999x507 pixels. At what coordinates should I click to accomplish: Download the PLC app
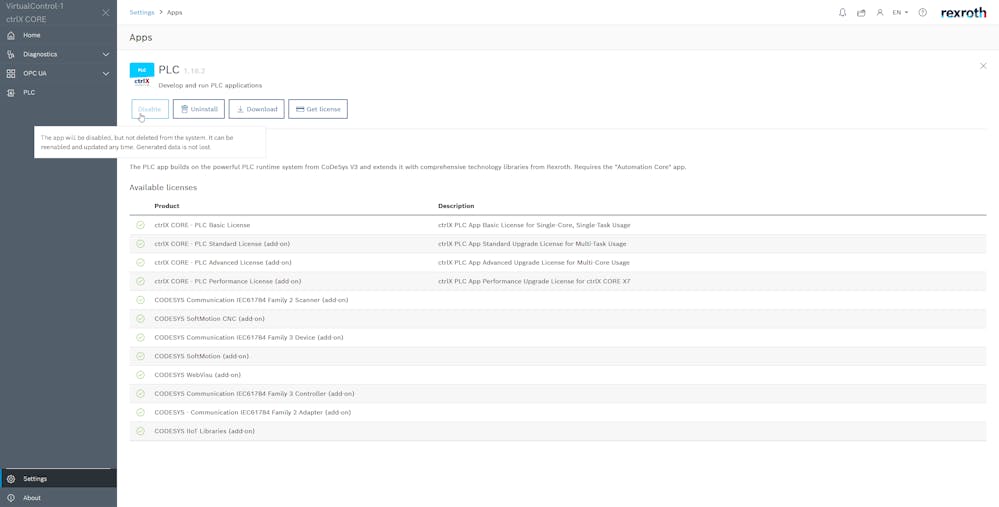coord(256,109)
